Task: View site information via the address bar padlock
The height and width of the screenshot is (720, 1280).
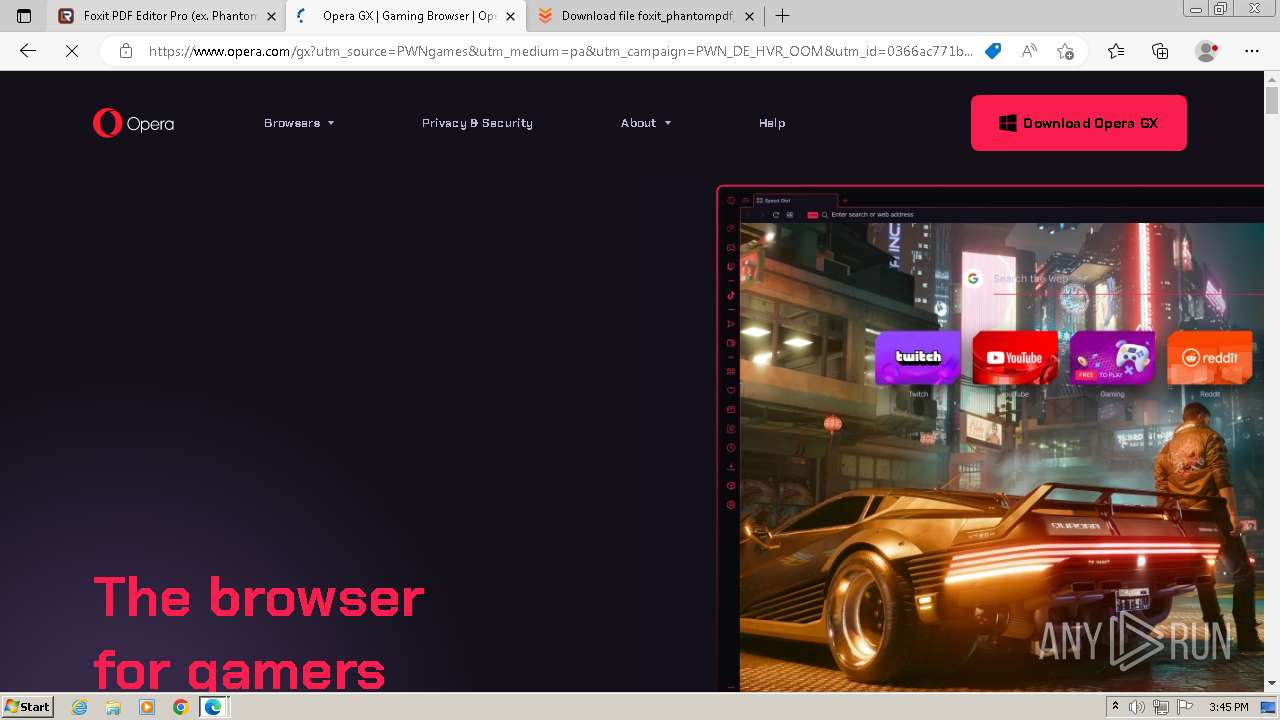Action: click(126, 51)
